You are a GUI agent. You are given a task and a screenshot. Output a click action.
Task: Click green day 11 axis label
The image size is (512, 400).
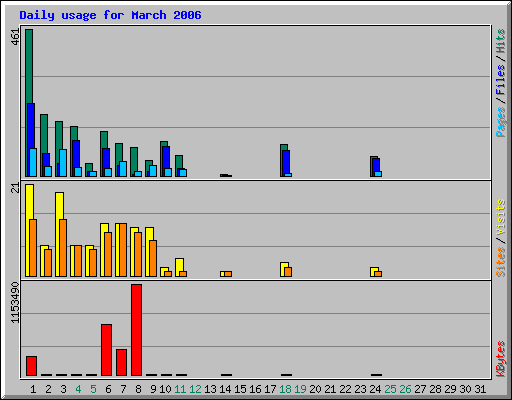[x=180, y=389]
